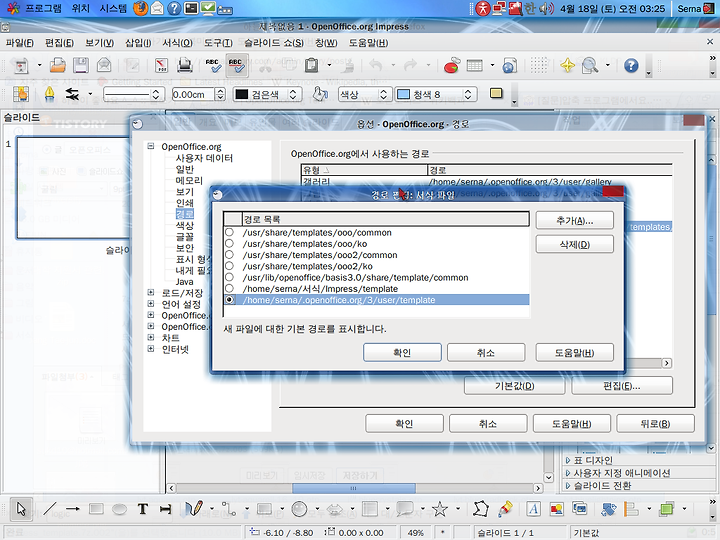
Task: Open the fill color 청색 8 dropdown
Action: (467, 95)
